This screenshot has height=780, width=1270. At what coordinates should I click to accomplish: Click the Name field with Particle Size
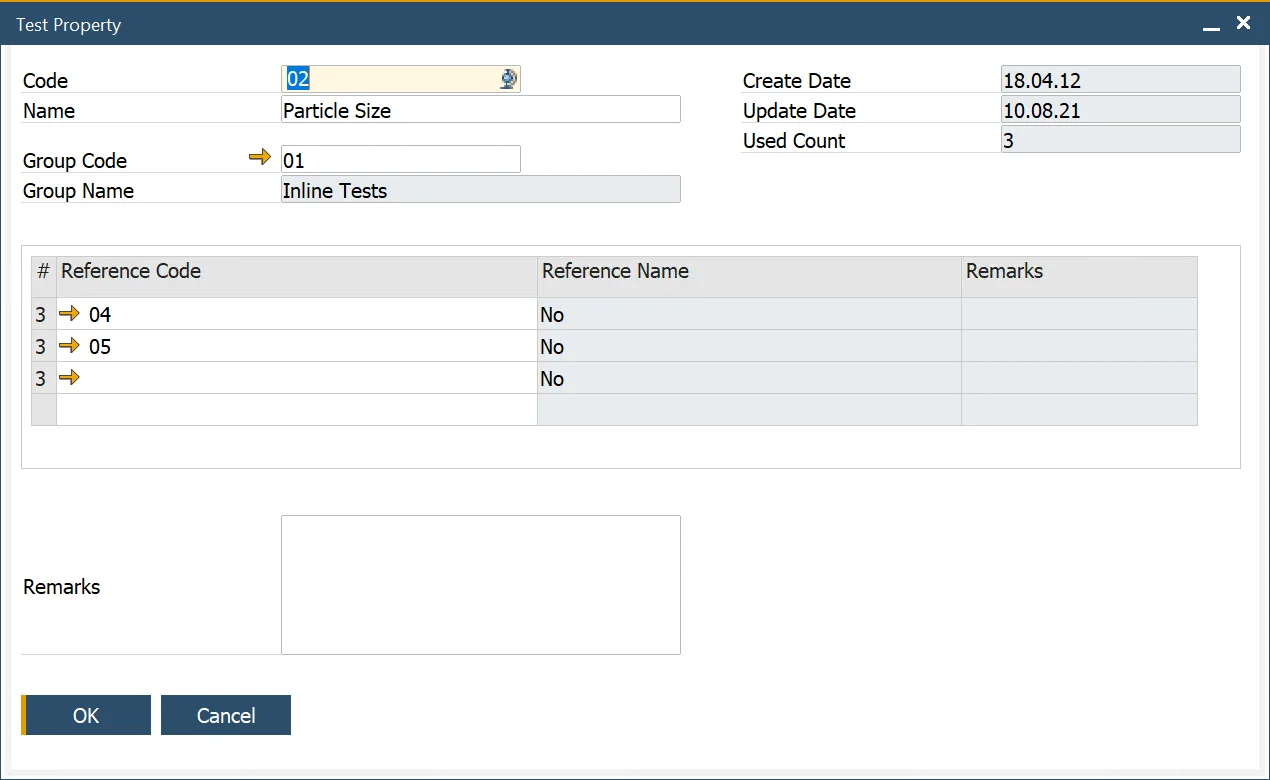pyautogui.click(x=480, y=110)
